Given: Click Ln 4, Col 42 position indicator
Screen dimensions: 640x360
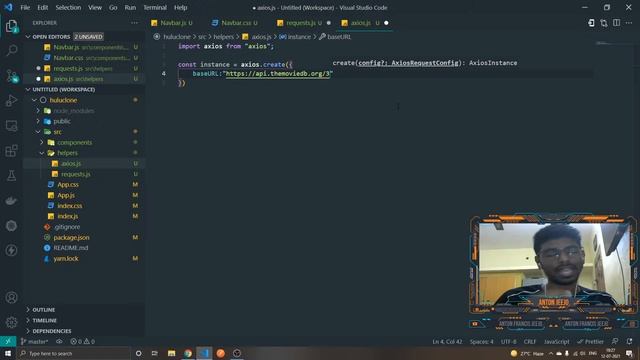Looking at the screenshot, I should 447,341.
